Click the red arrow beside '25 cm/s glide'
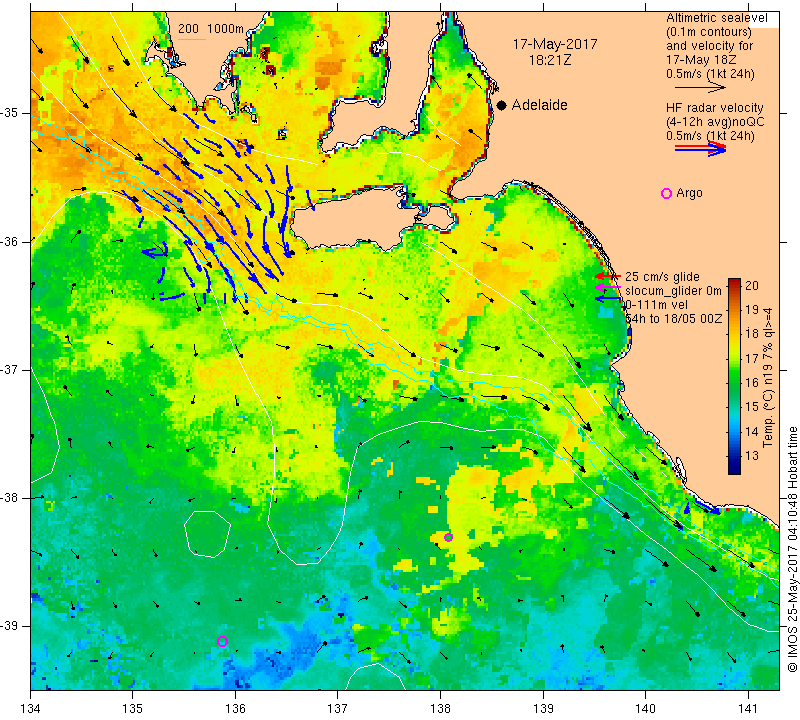This screenshot has height=720, width=800. (607, 276)
